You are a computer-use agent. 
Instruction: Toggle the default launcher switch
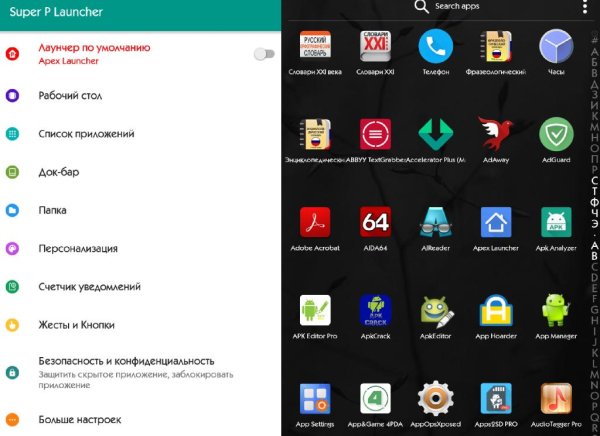tap(264, 54)
